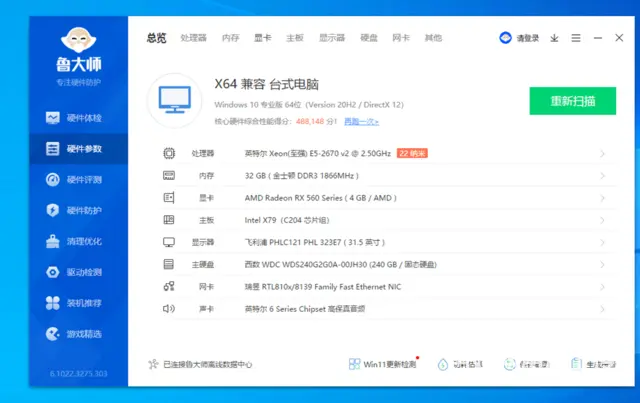Viewport: 640px width, 403px height.
Task: Click the 声卡 speaker icon
Action: pyautogui.click(x=169, y=309)
